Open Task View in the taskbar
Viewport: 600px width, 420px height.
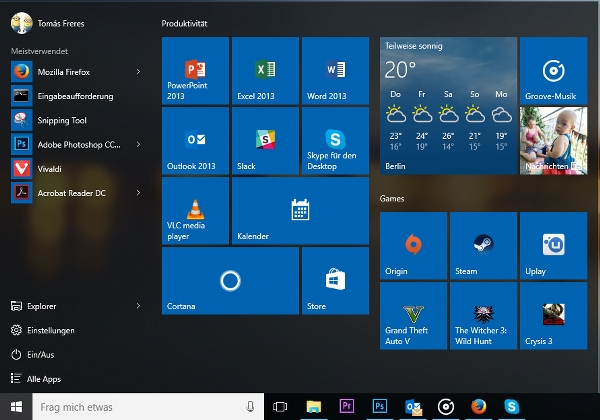[x=280, y=407]
